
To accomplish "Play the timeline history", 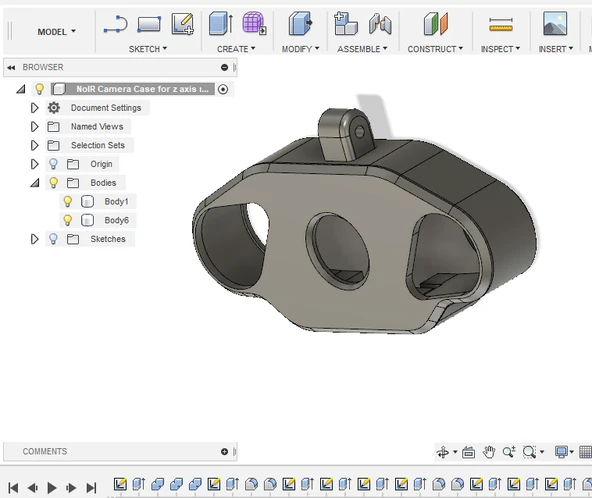I will pos(52,488).
